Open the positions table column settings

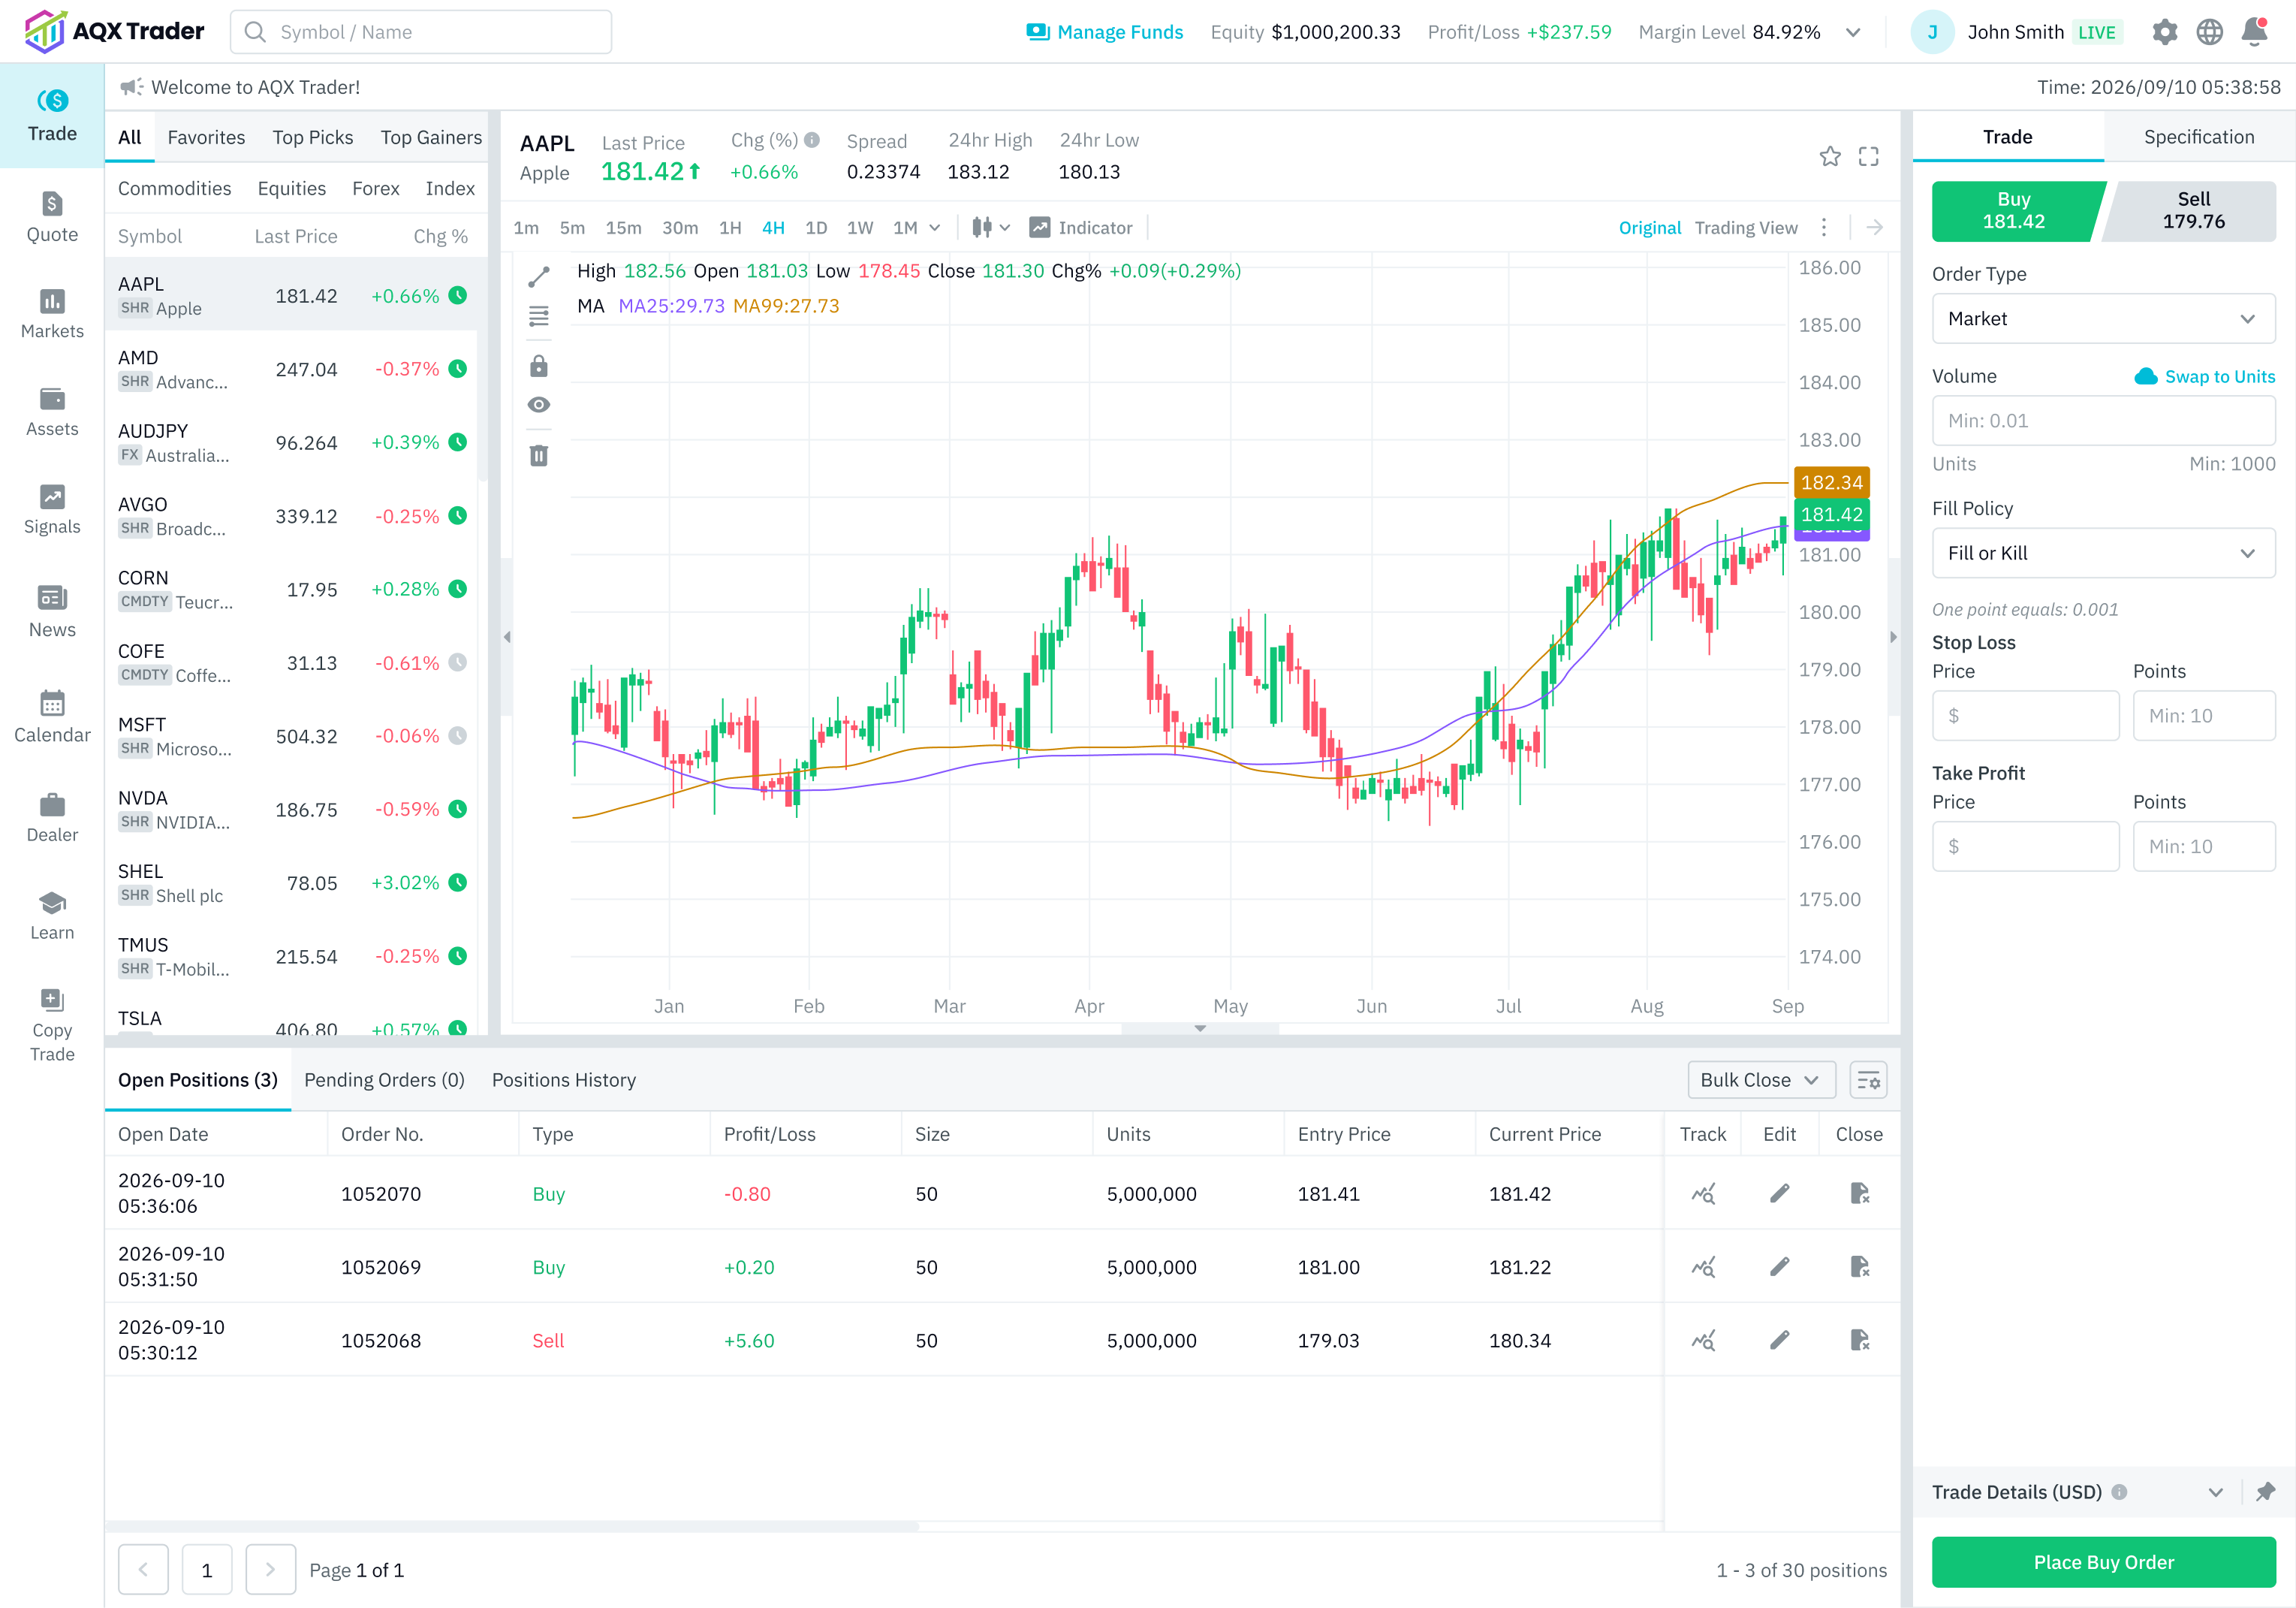click(x=1868, y=1080)
